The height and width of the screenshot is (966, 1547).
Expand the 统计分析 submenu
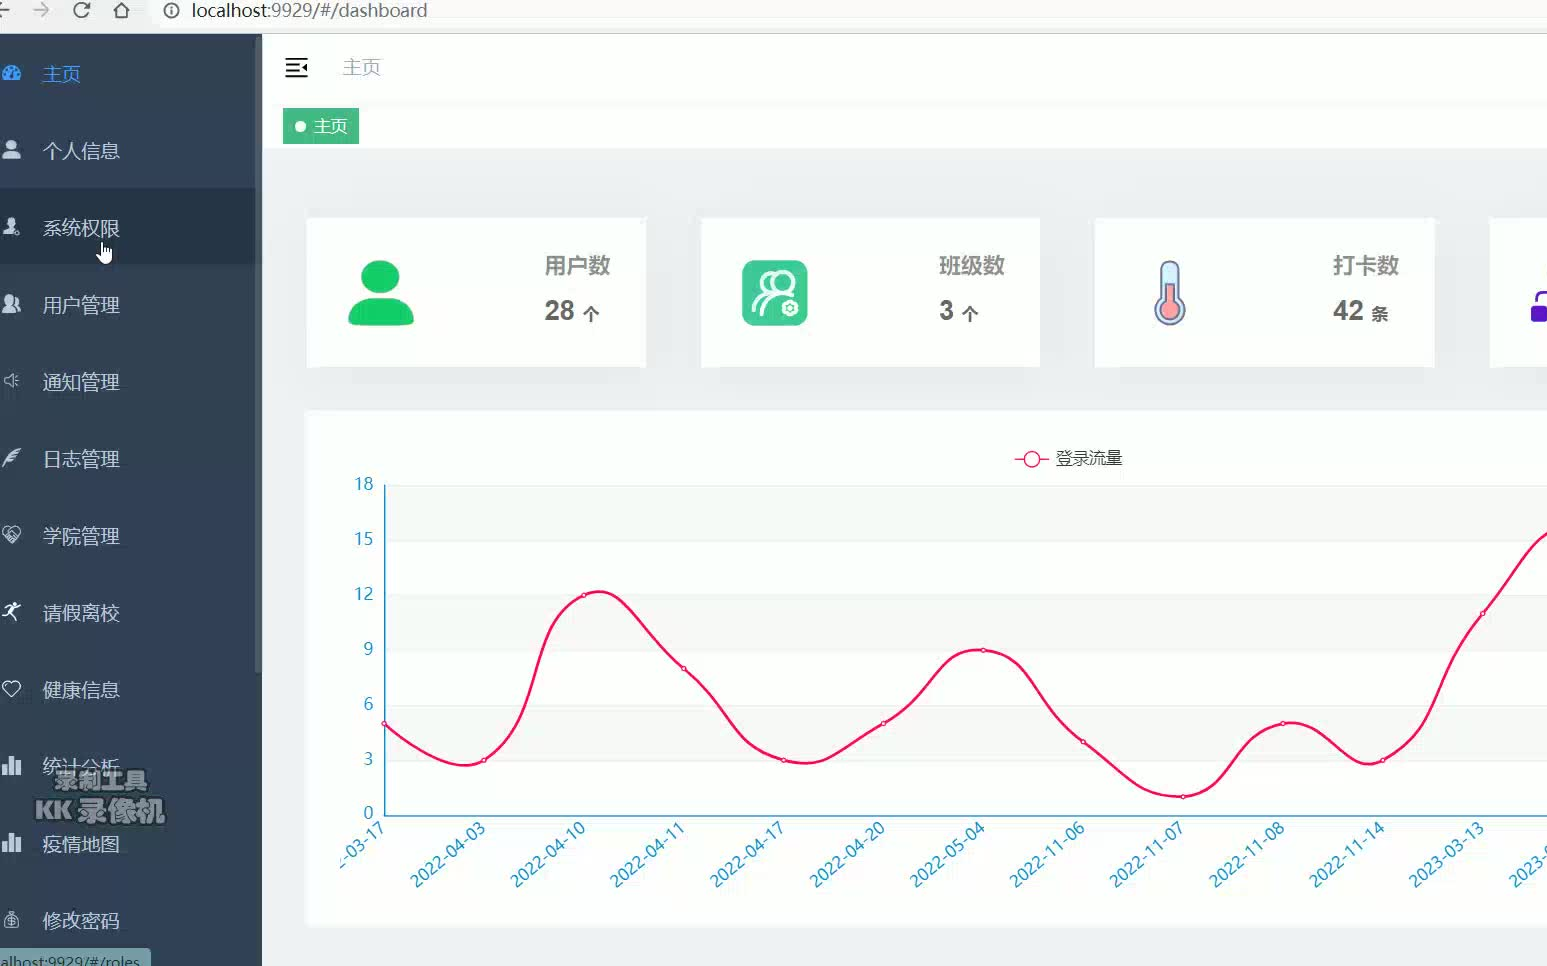pyautogui.click(x=82, y=766)
